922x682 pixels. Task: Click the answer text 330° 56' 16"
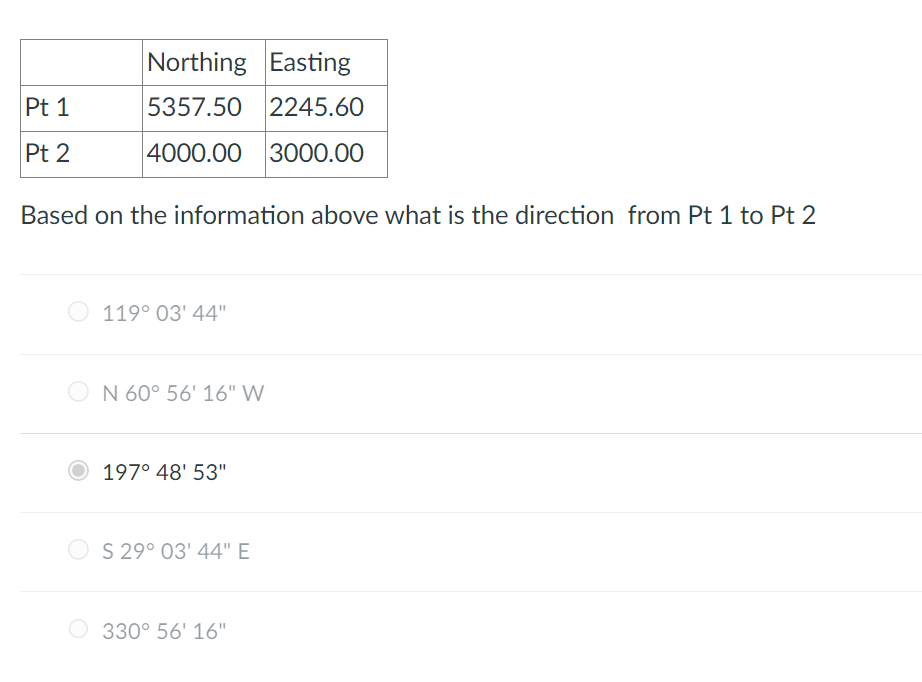click(x=164, y=631)
